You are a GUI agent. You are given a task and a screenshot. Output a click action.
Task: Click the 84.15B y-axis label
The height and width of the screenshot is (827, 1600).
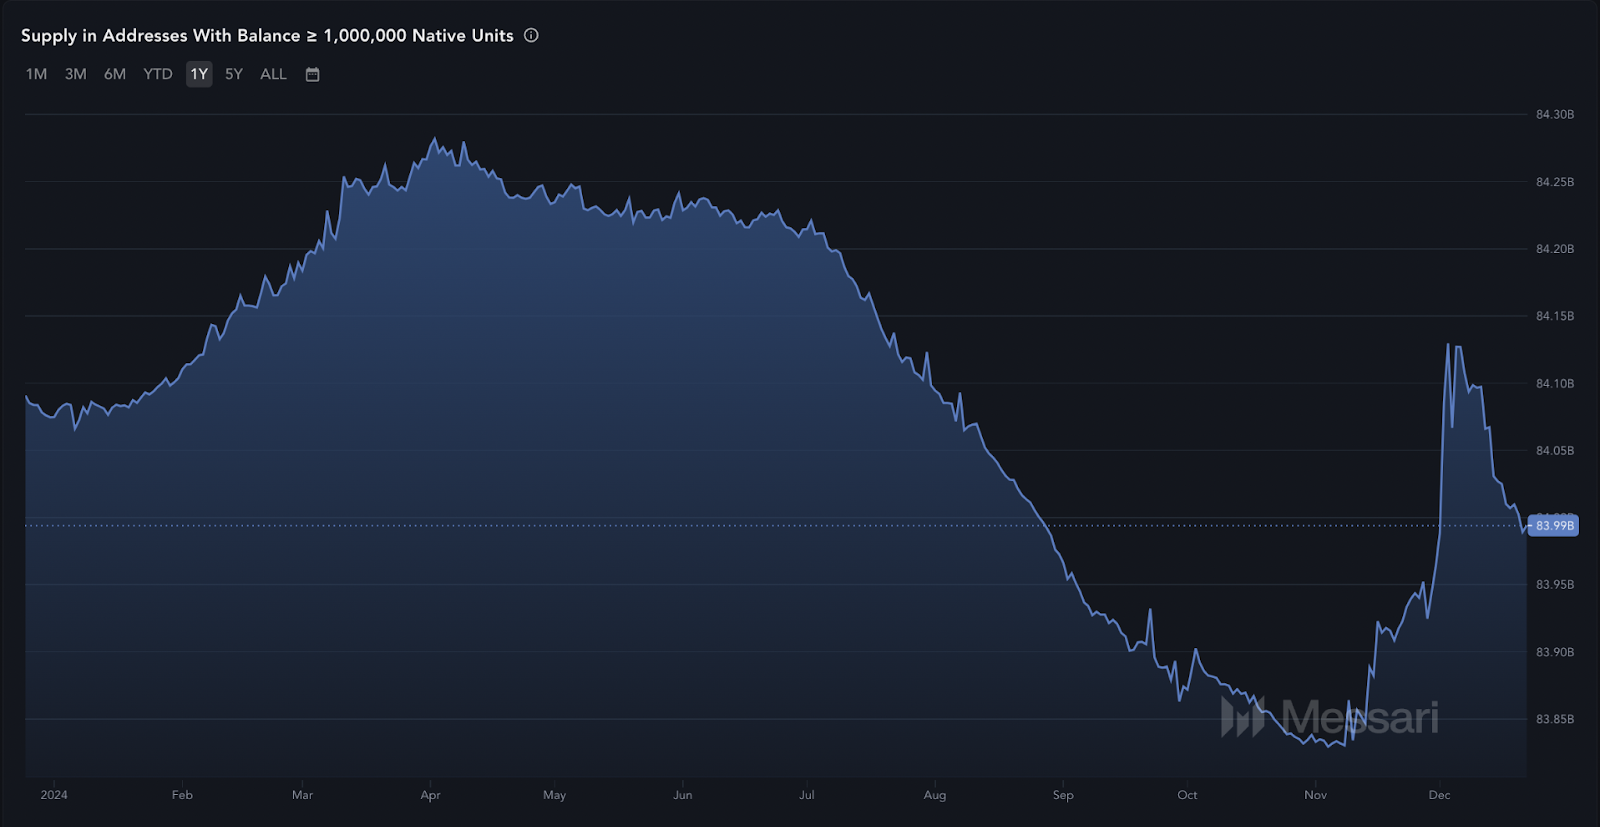1555,316
